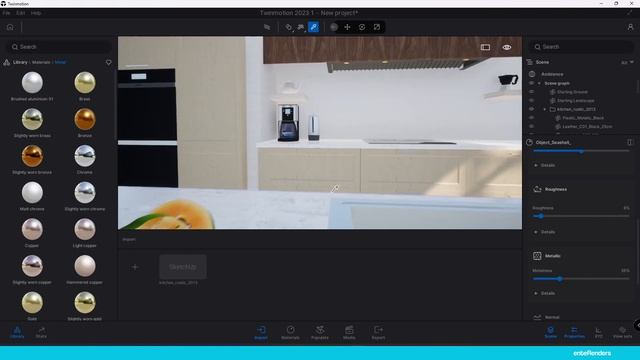Toggle visibility eye of Starting Landscape
The width and height of the screenshot is (640, 360).
pos(531,100)
